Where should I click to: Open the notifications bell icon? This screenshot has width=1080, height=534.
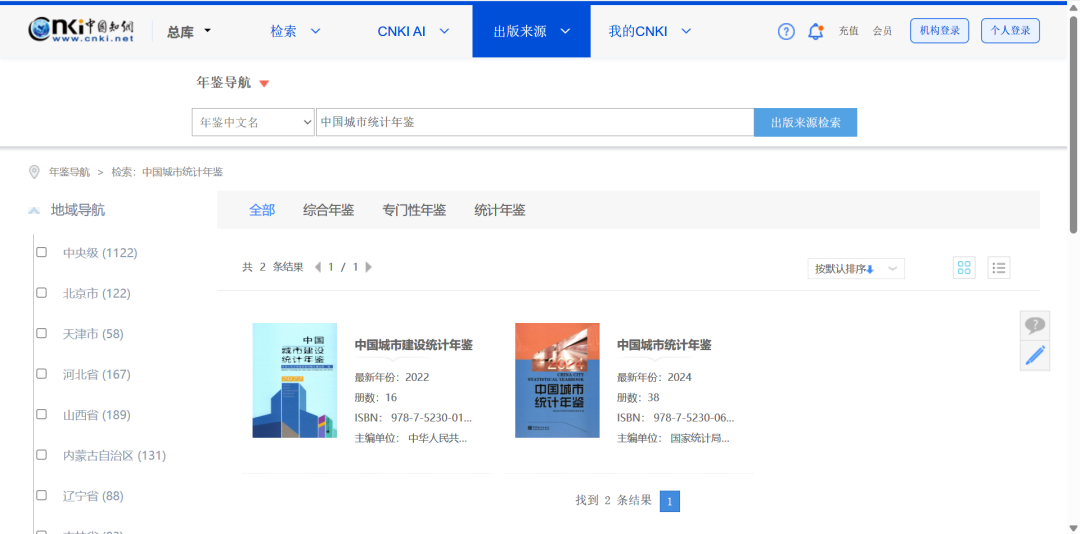[x=815, y=31]
